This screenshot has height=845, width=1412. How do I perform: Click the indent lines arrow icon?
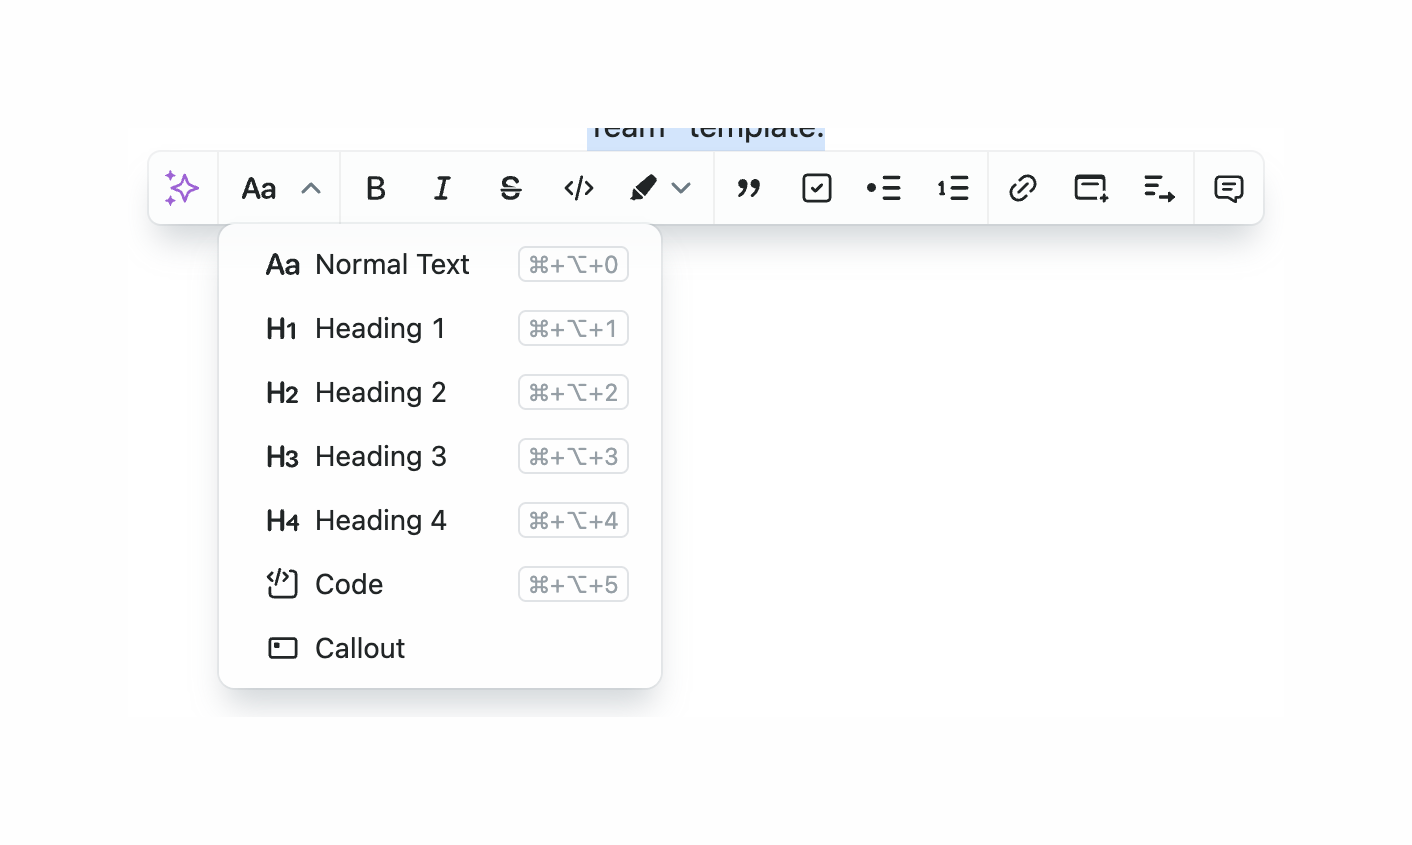point(1159,188)
